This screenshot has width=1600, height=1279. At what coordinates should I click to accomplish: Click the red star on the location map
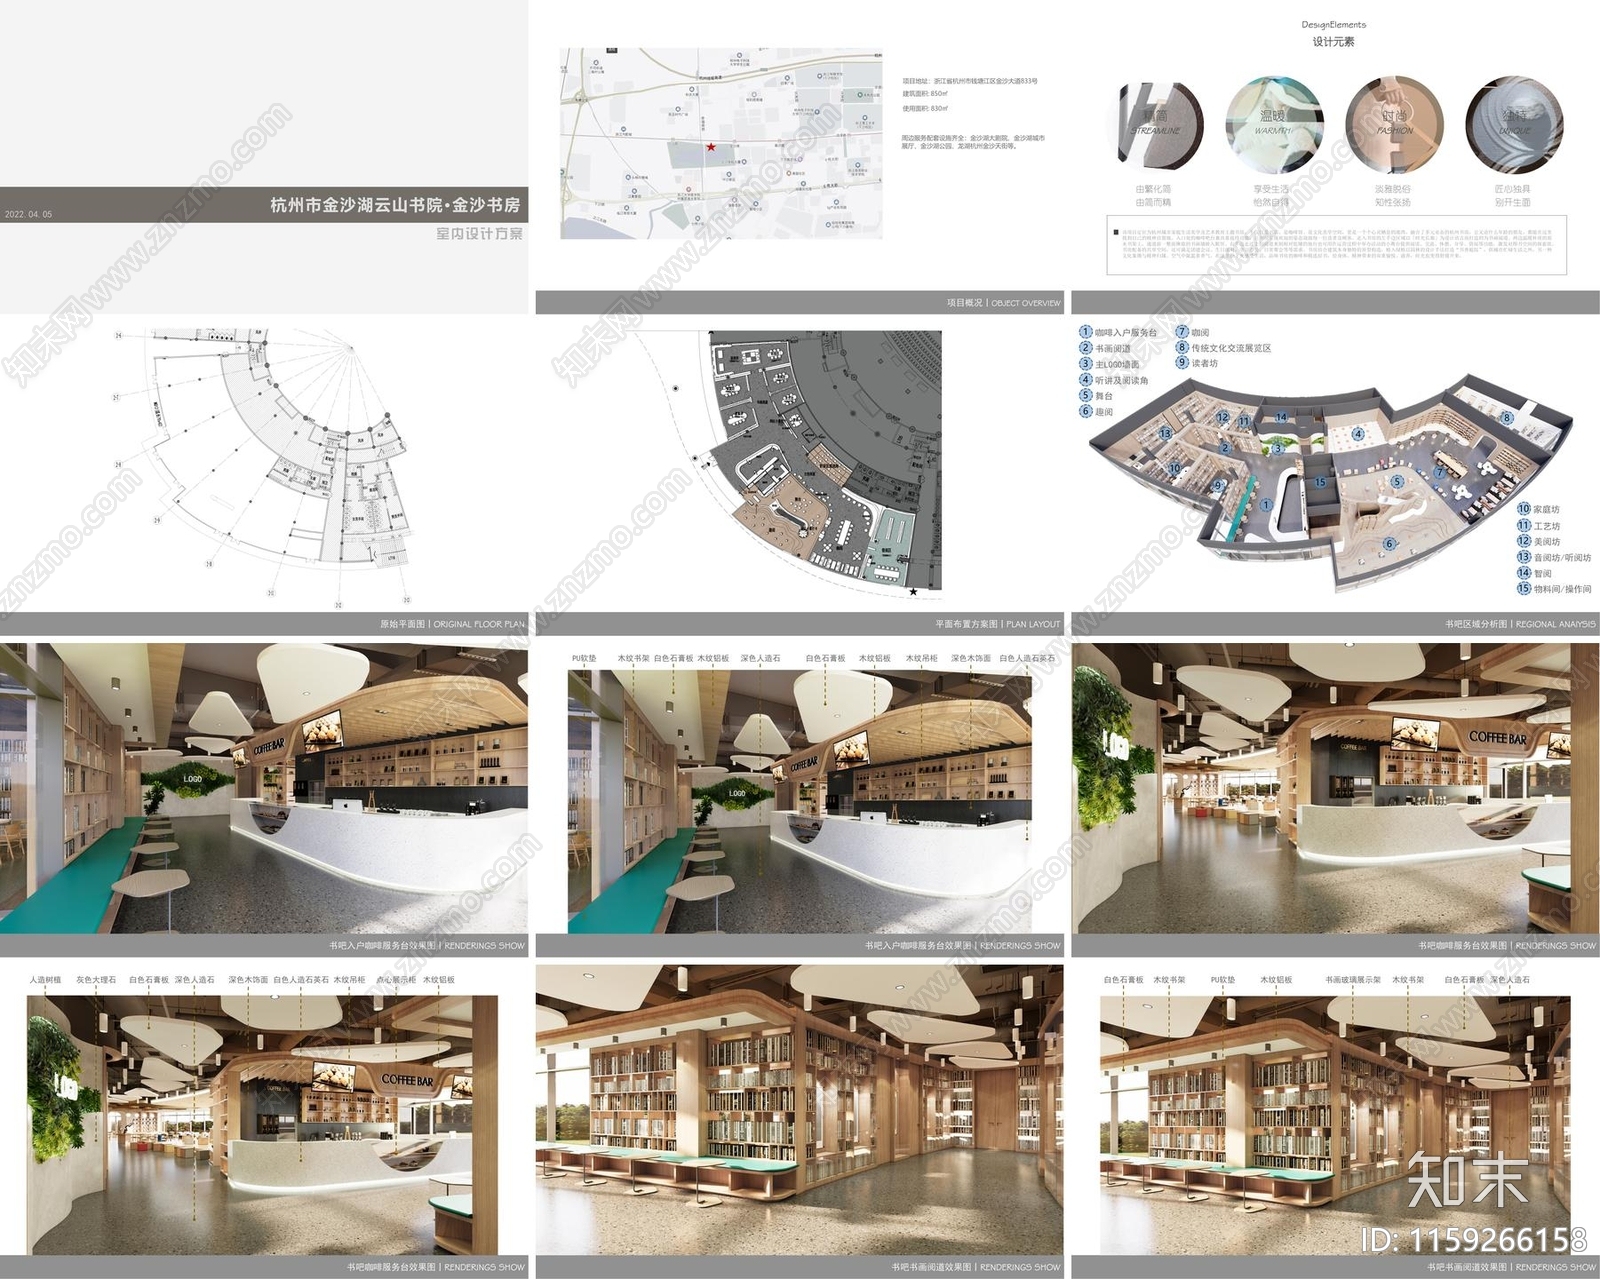pos(711,147)
